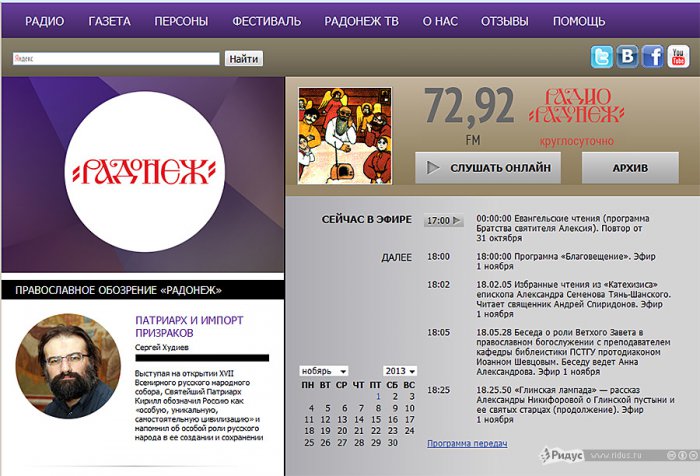700x476 pixels.
Task: Select date 1 in the calendar
Action: point(378,396)
